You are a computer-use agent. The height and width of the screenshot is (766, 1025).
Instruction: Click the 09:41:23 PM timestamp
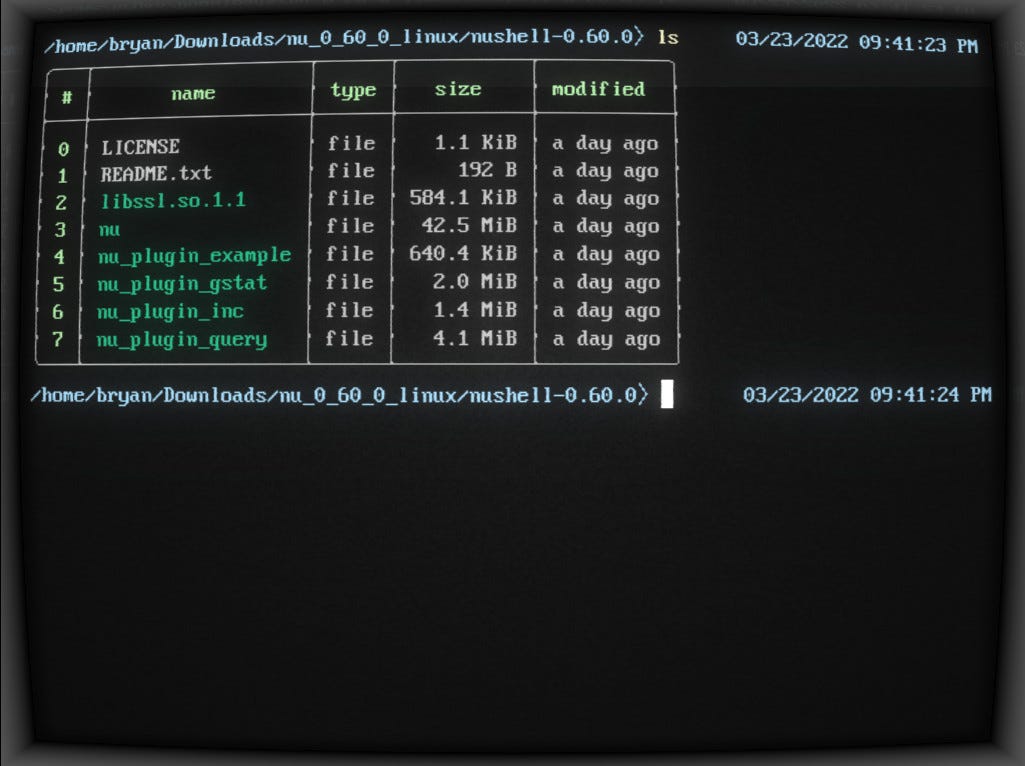point(918,44)
